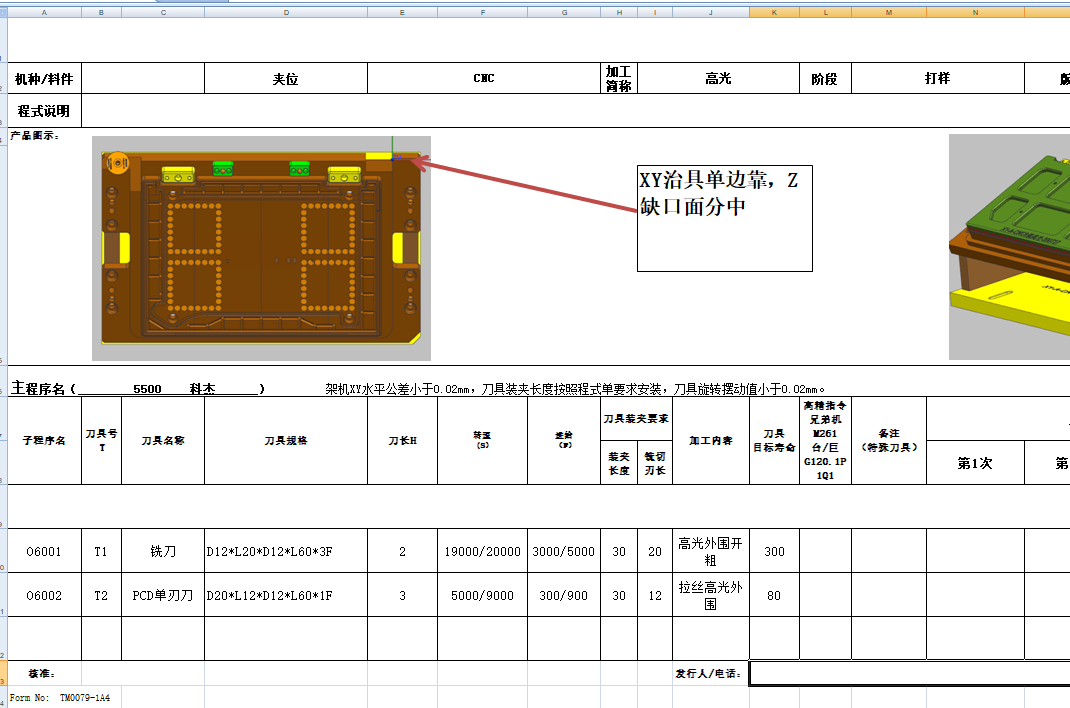Click the 夹位 header cell
The width and height of the screenshot is (1070, 708).
[x=286, y=77]
